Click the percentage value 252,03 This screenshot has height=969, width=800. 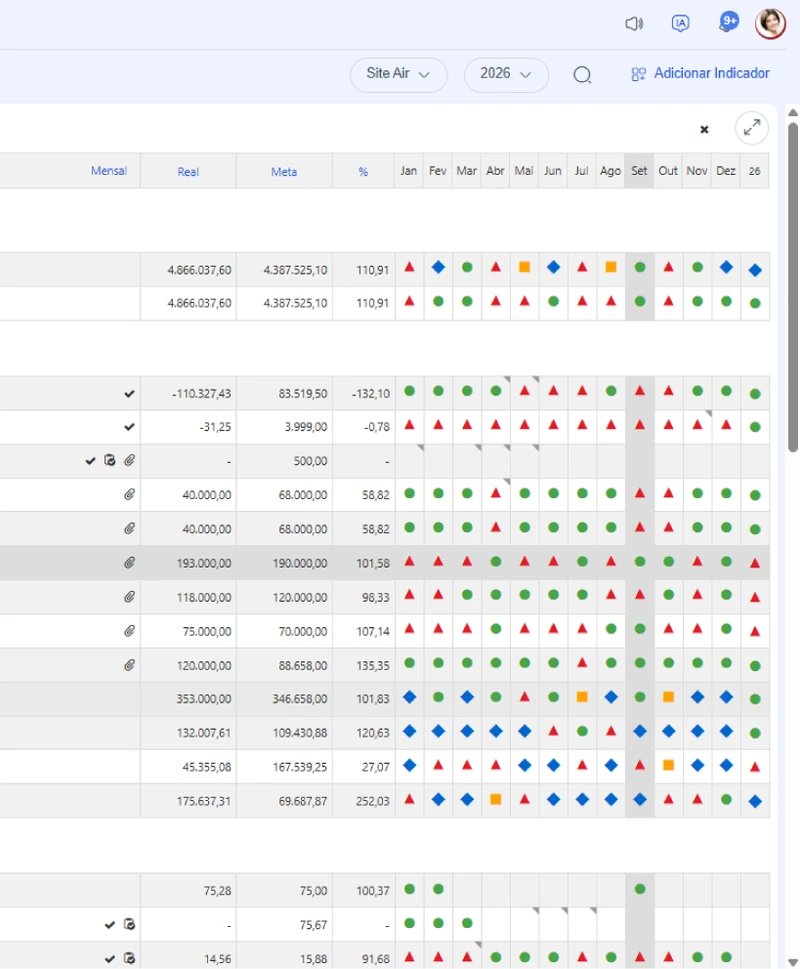pyautogui.click(x=373, y=801)
